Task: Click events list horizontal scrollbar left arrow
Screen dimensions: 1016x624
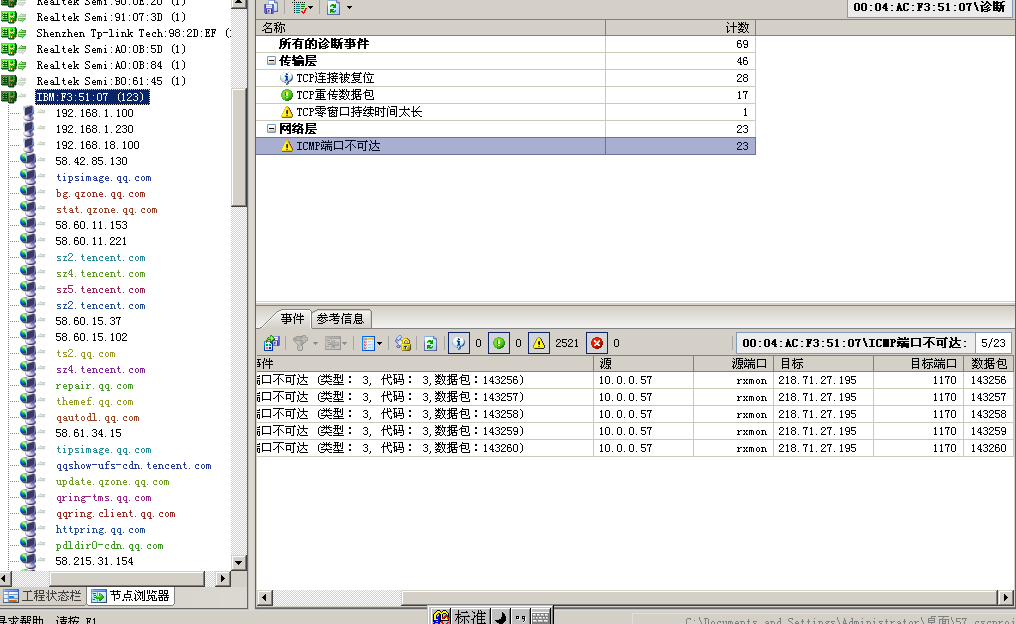Action: tap(264, 597)
